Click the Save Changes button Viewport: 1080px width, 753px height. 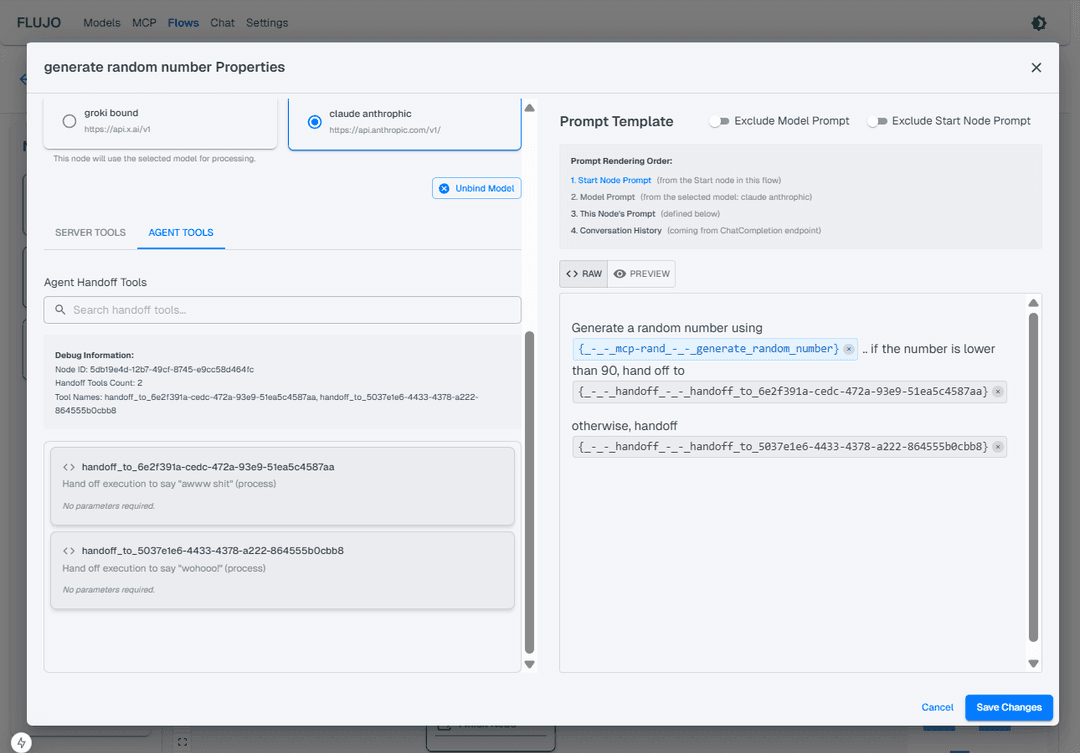1009,708
